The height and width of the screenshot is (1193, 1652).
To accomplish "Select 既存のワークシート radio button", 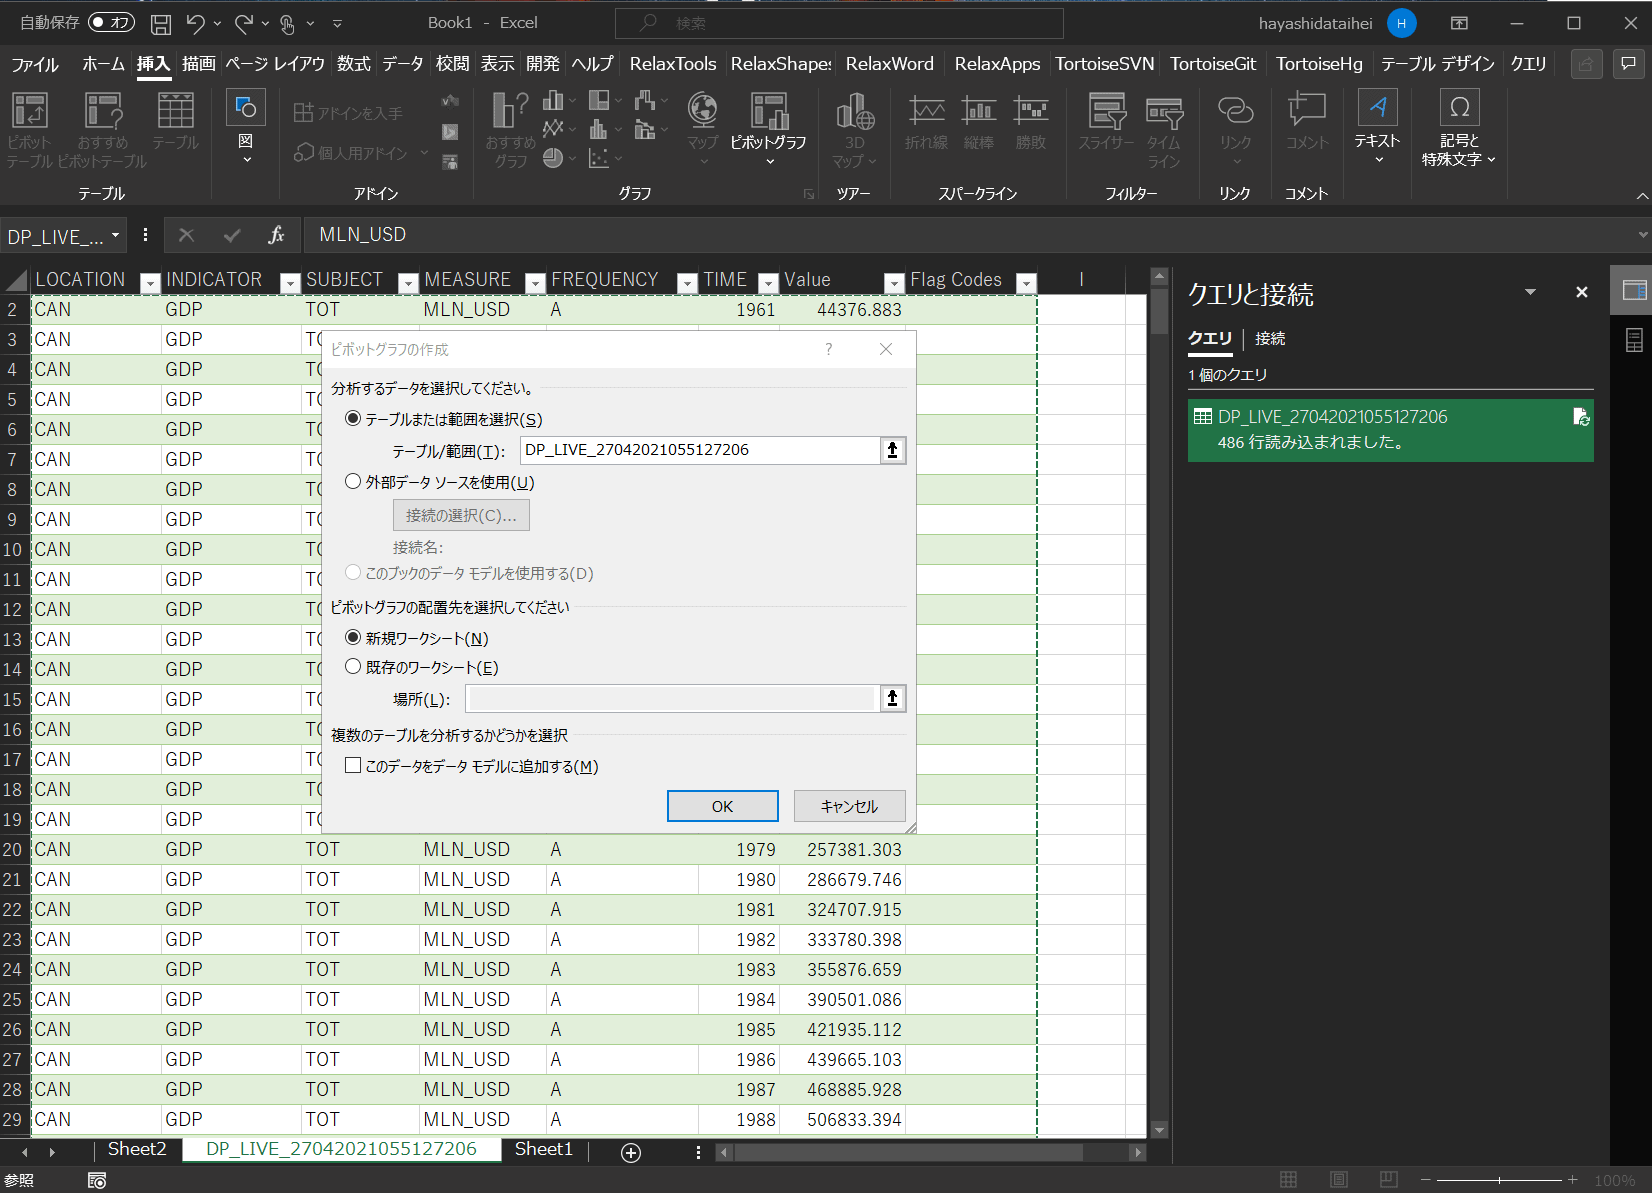I will click(353, 667).
